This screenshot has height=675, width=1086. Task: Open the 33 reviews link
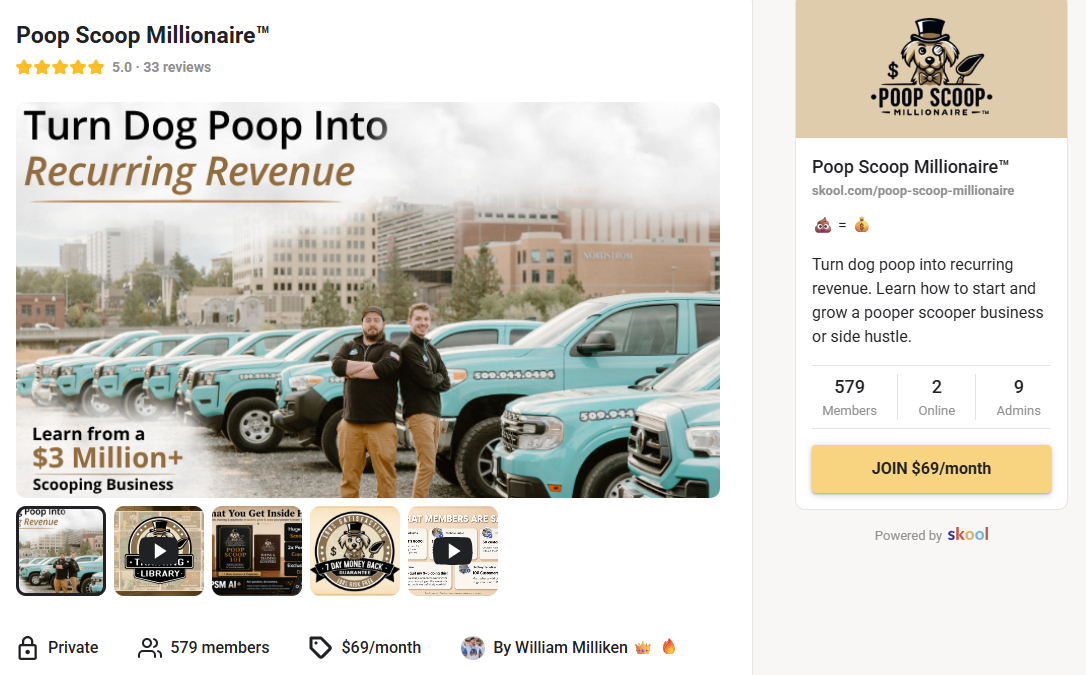(177, 67)
